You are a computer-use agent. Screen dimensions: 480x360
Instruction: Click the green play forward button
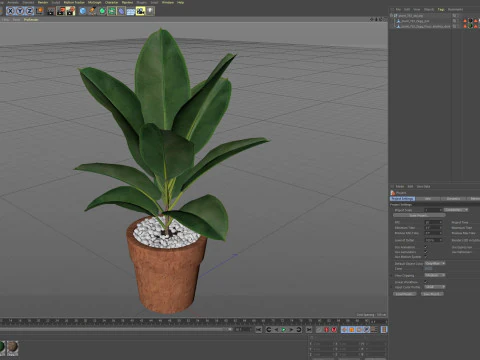pyautogui.click(x=283, y=330)
